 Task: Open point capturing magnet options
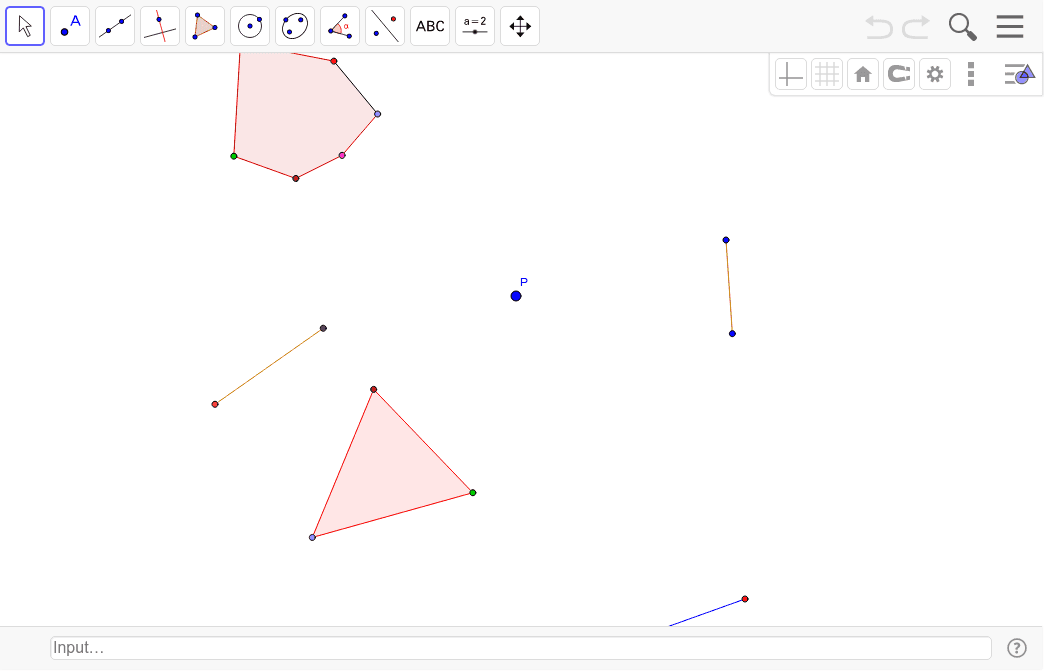pyautogui.click(x=899, y=74)
